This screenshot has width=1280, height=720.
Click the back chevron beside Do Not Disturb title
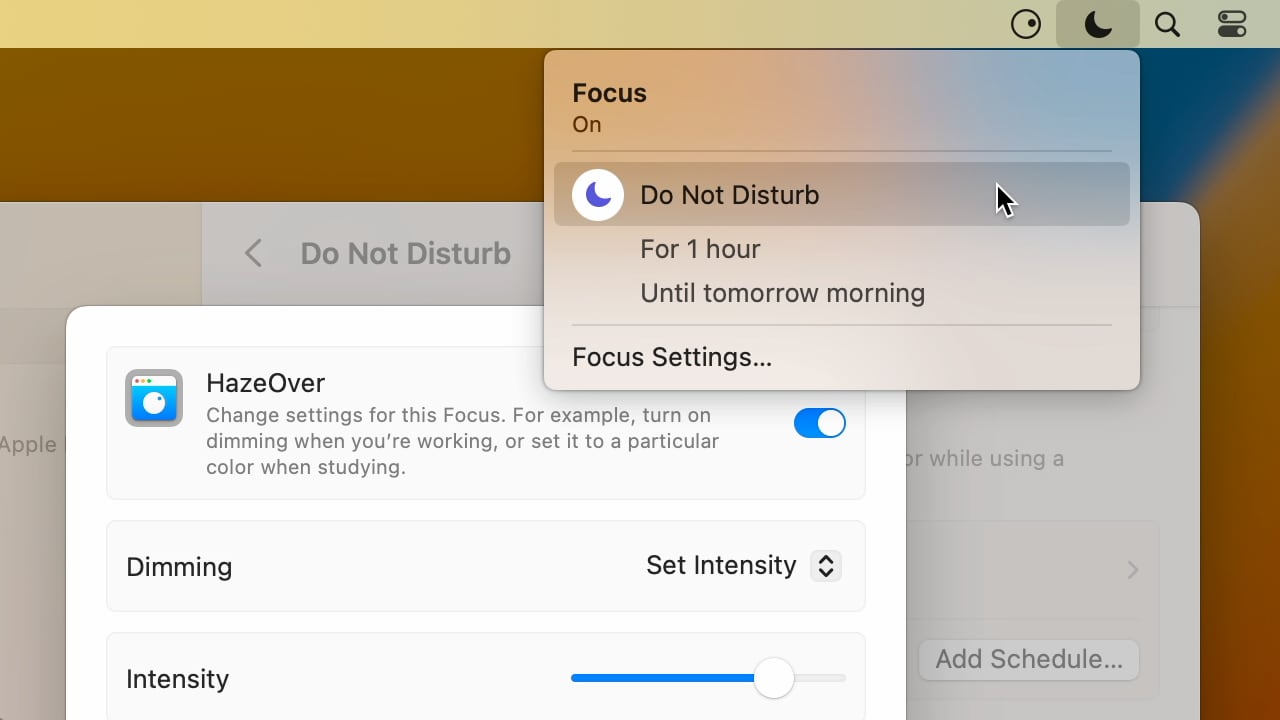[253, 253]
